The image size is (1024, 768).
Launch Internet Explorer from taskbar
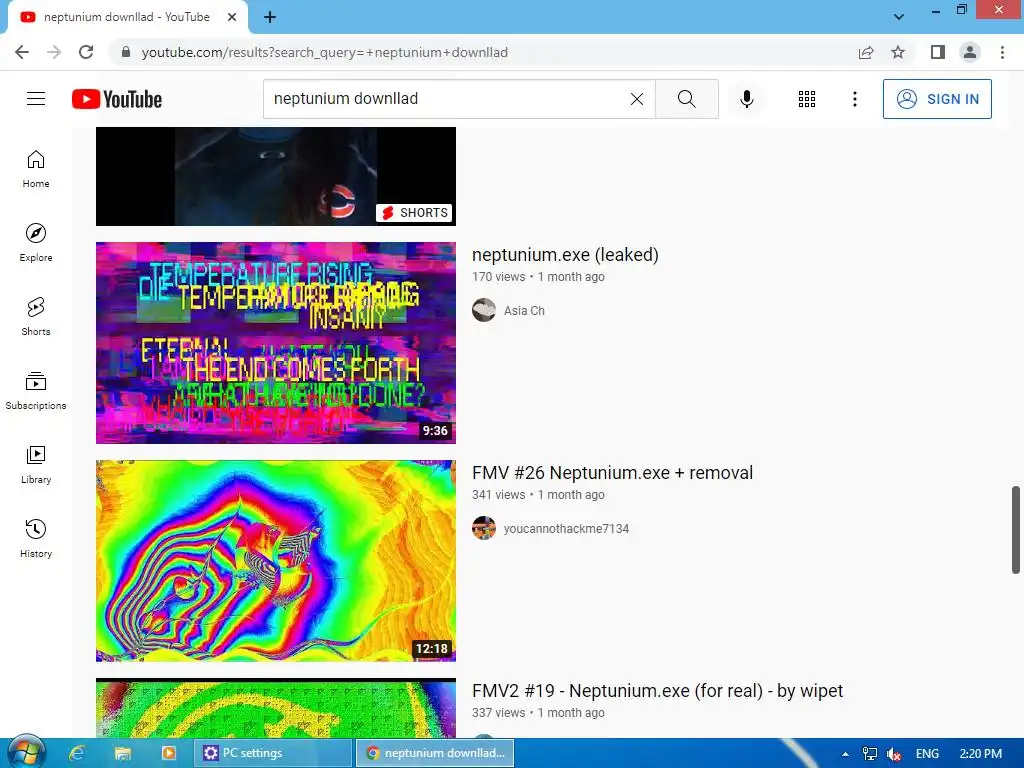pyautogui.click(x=77, y=753)
